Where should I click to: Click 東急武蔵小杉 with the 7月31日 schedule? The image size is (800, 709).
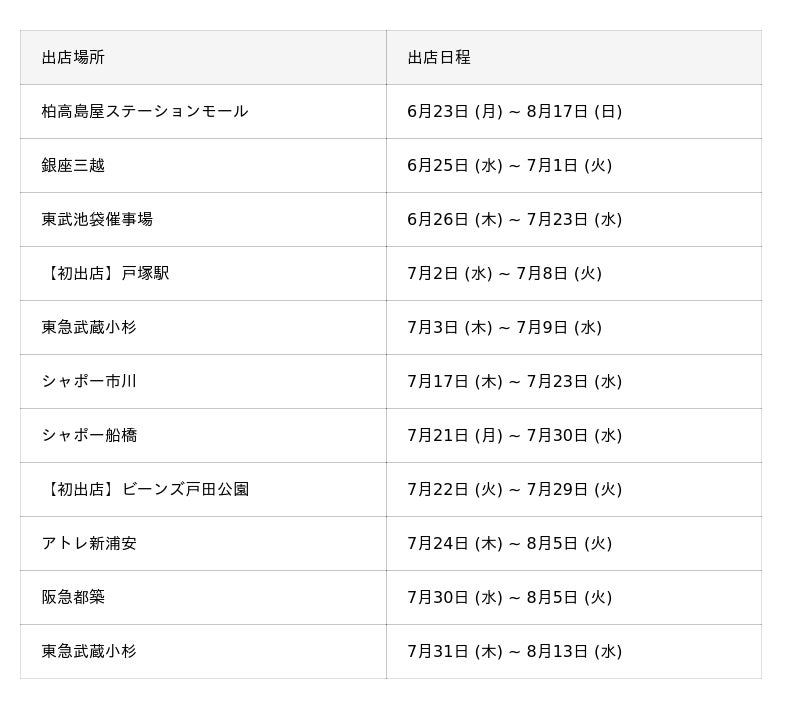tap(89, 652)
